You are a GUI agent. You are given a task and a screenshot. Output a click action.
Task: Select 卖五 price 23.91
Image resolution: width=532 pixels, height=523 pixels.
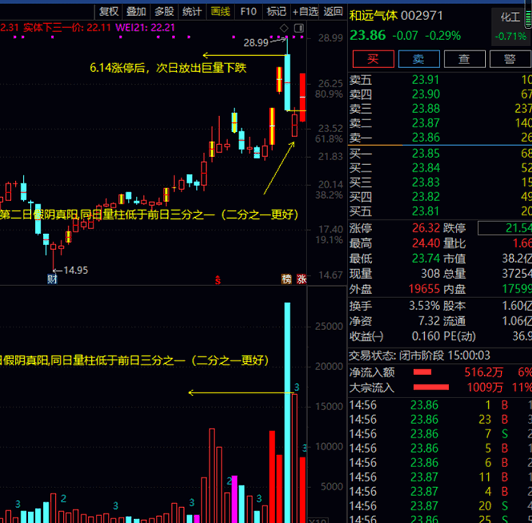[x=426, y=80]
